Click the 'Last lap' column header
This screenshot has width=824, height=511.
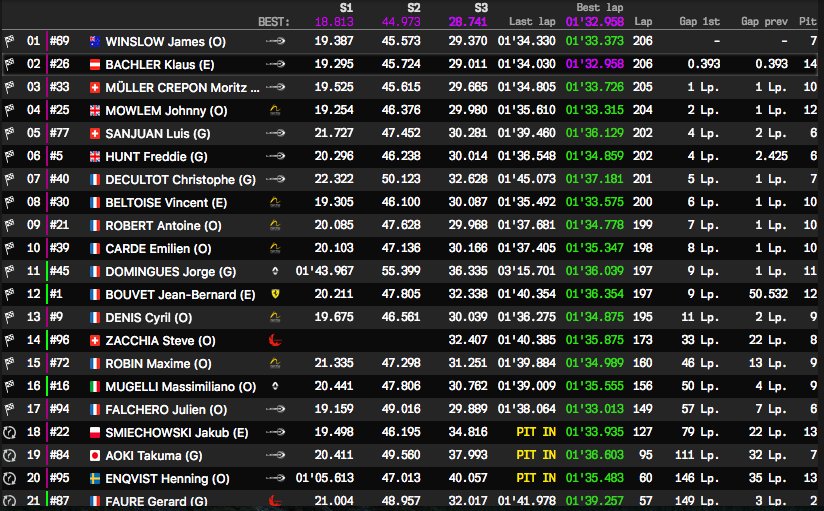click(x=532, y=22)
